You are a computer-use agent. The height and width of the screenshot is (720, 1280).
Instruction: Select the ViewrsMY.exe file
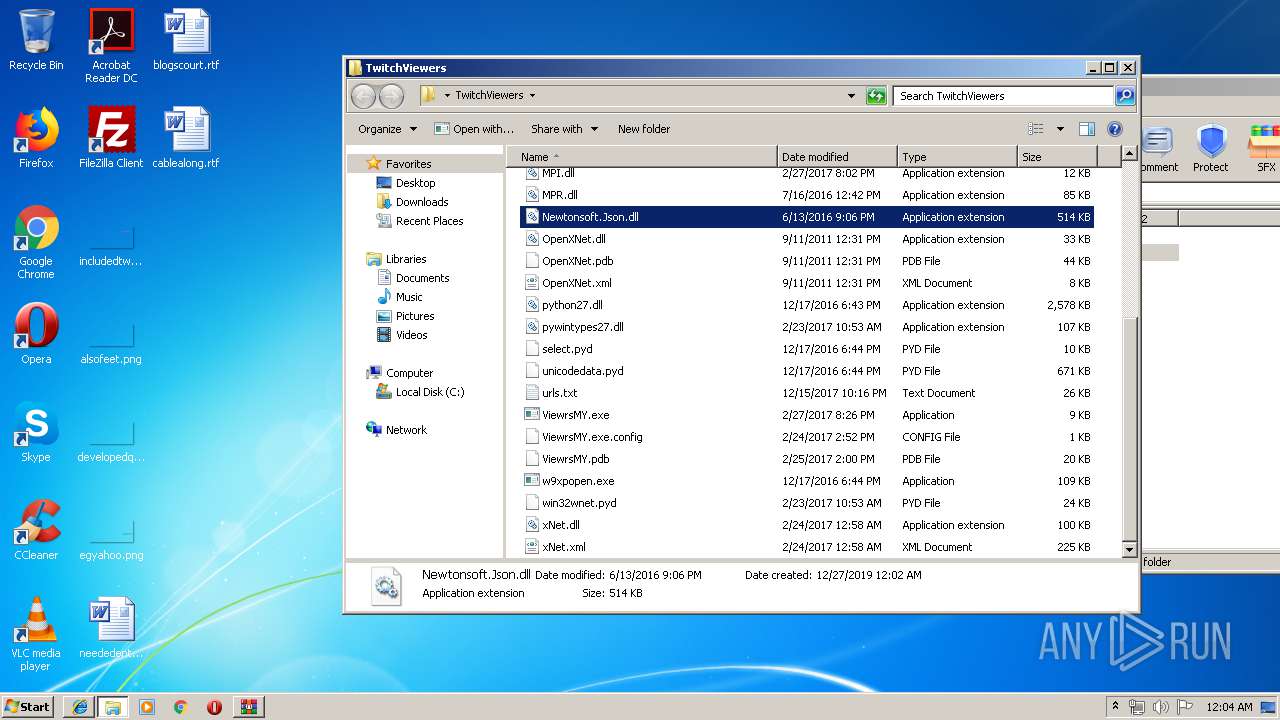tap(807, 415)
